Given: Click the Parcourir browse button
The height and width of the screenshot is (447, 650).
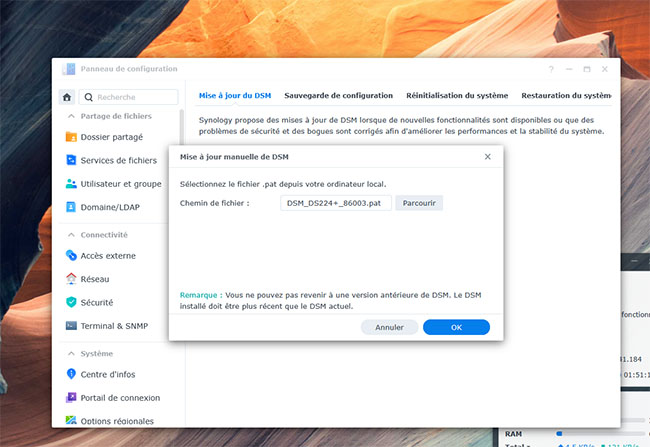Looking at the screenshot, I should tap(419, 203).
